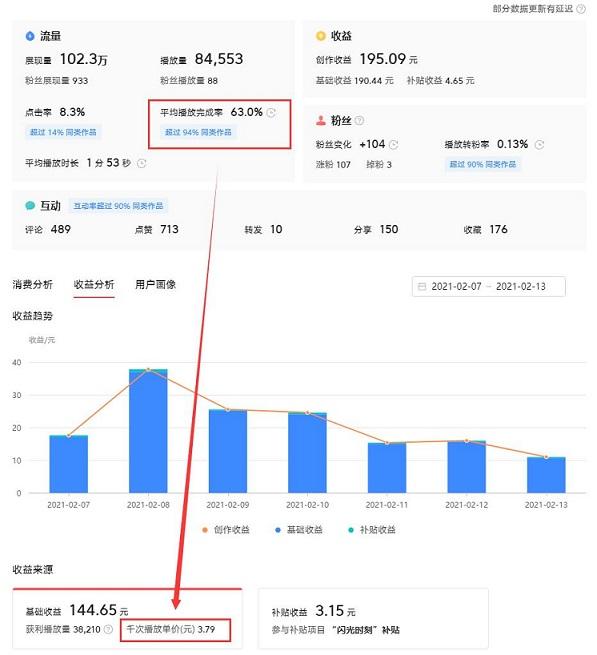The image size is (597, 655).
Task: Click the 2021-02-08 revenue bar
Action: pyautogui.click(x=148, y=431)
